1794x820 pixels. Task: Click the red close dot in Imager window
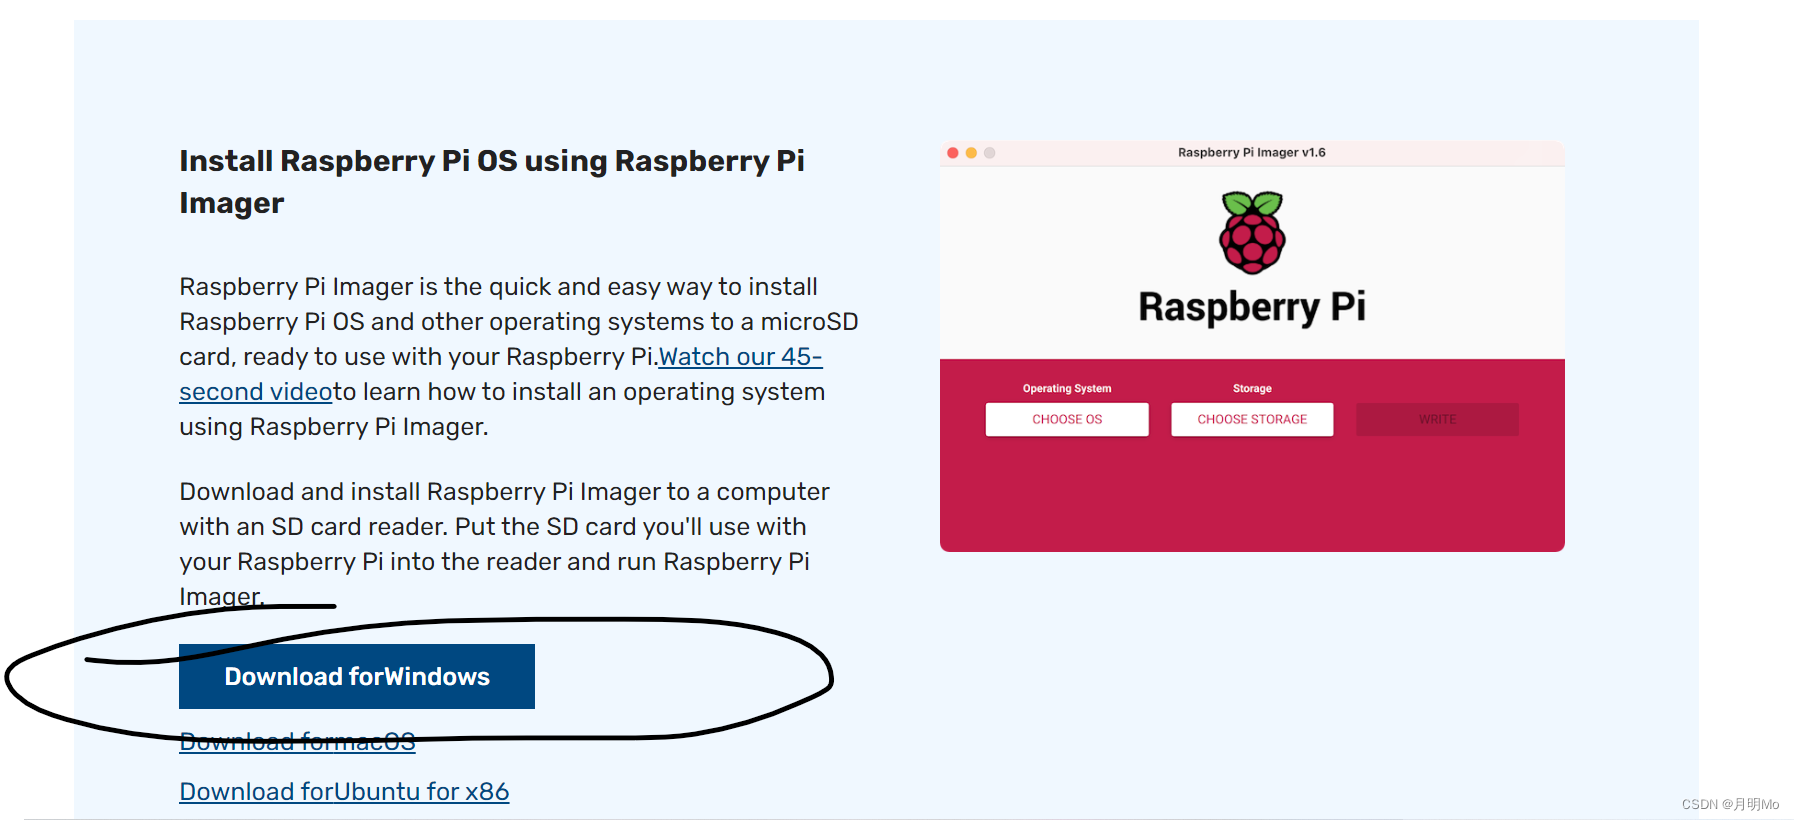click(953, 153)
